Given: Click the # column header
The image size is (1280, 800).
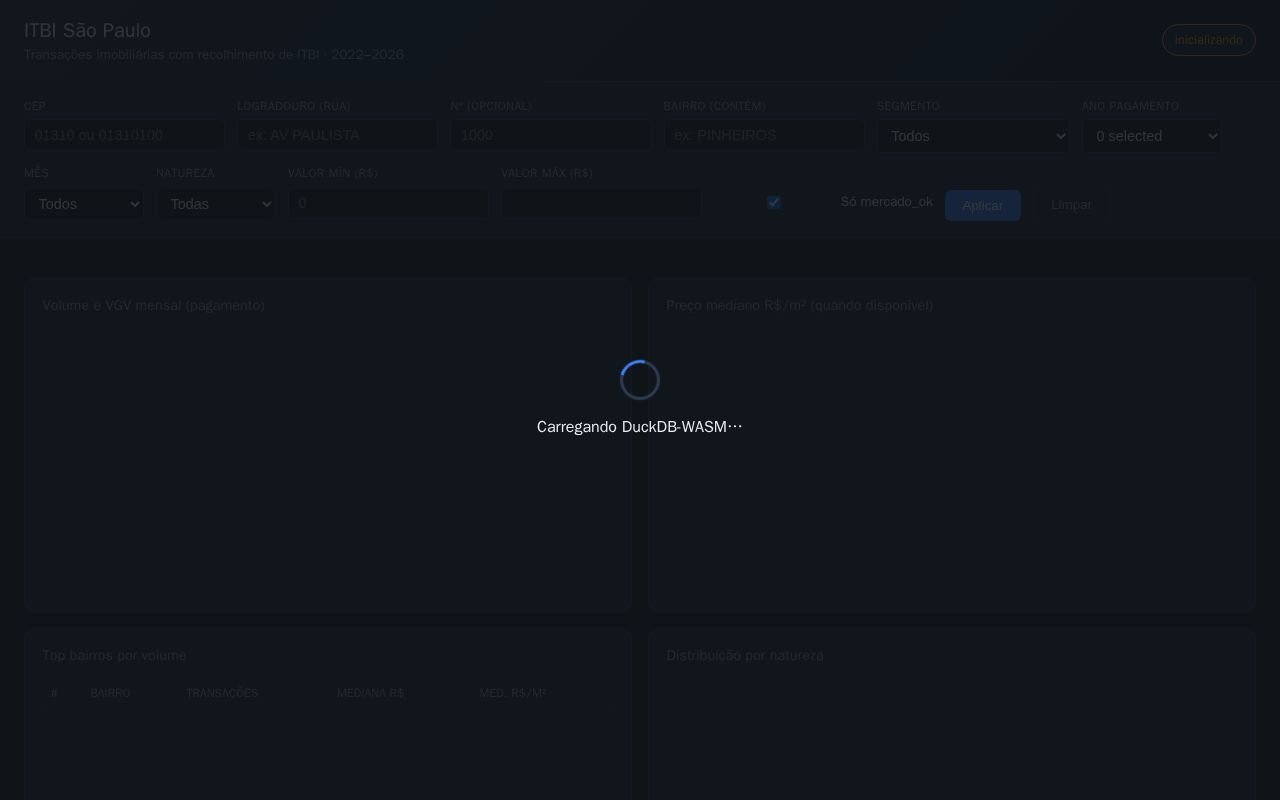Looking at the screenshot, I should point(54,693).
